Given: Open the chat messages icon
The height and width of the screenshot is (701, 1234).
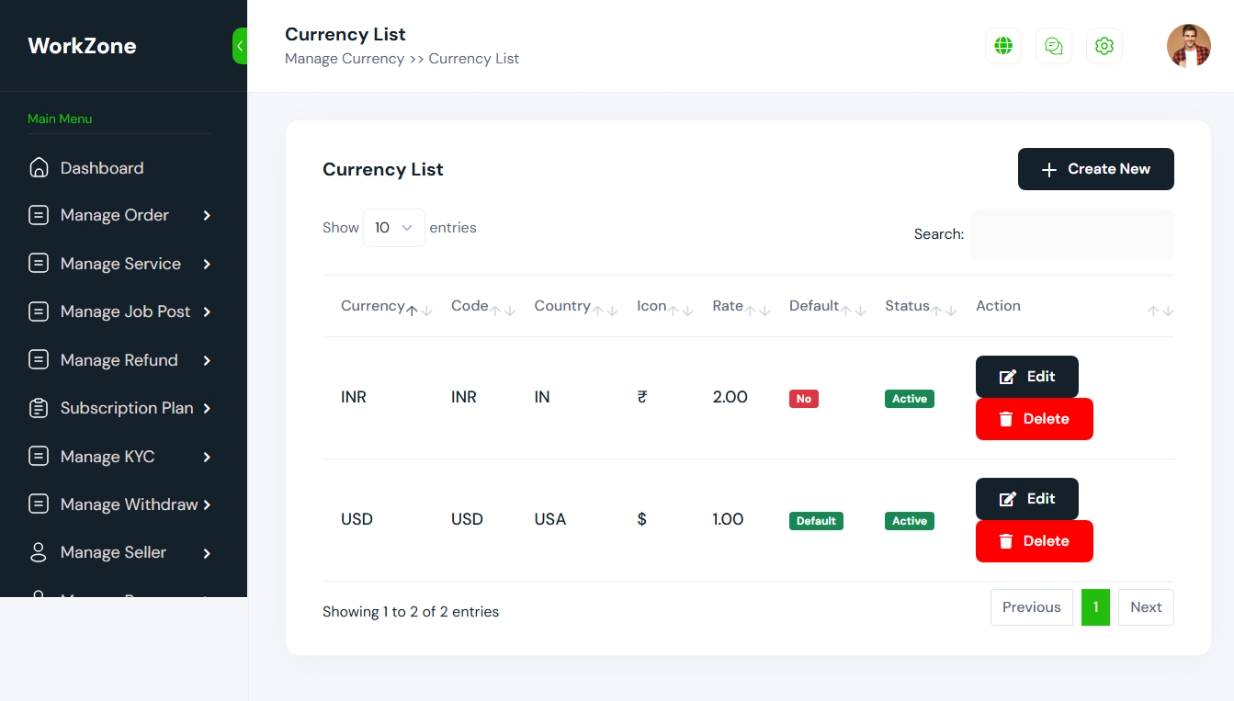Looking at the screenshot, I should 1053,46.
